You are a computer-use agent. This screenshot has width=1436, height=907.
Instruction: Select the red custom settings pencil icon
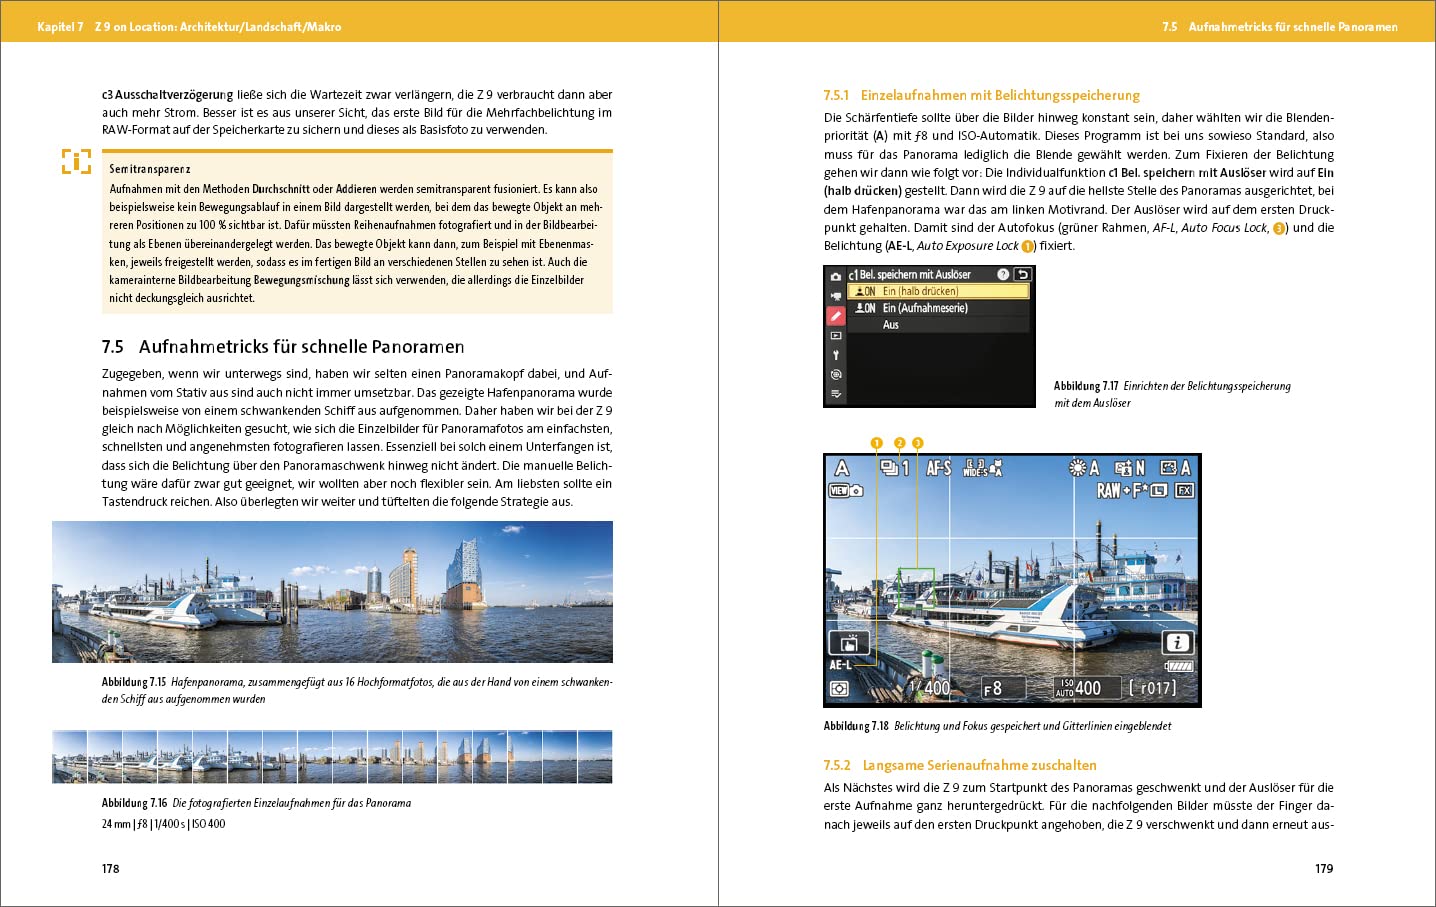click(x=836, y=315)
